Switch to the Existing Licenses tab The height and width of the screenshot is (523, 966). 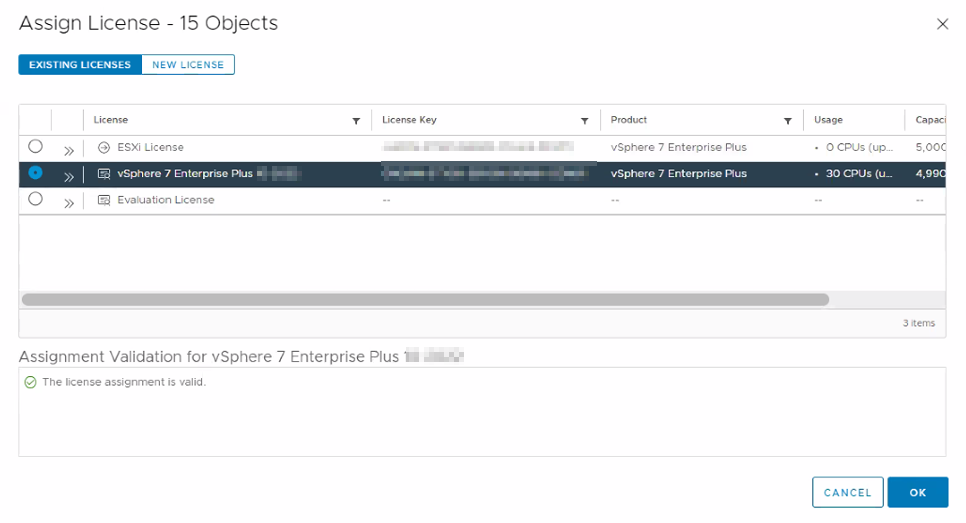[80, 65]
